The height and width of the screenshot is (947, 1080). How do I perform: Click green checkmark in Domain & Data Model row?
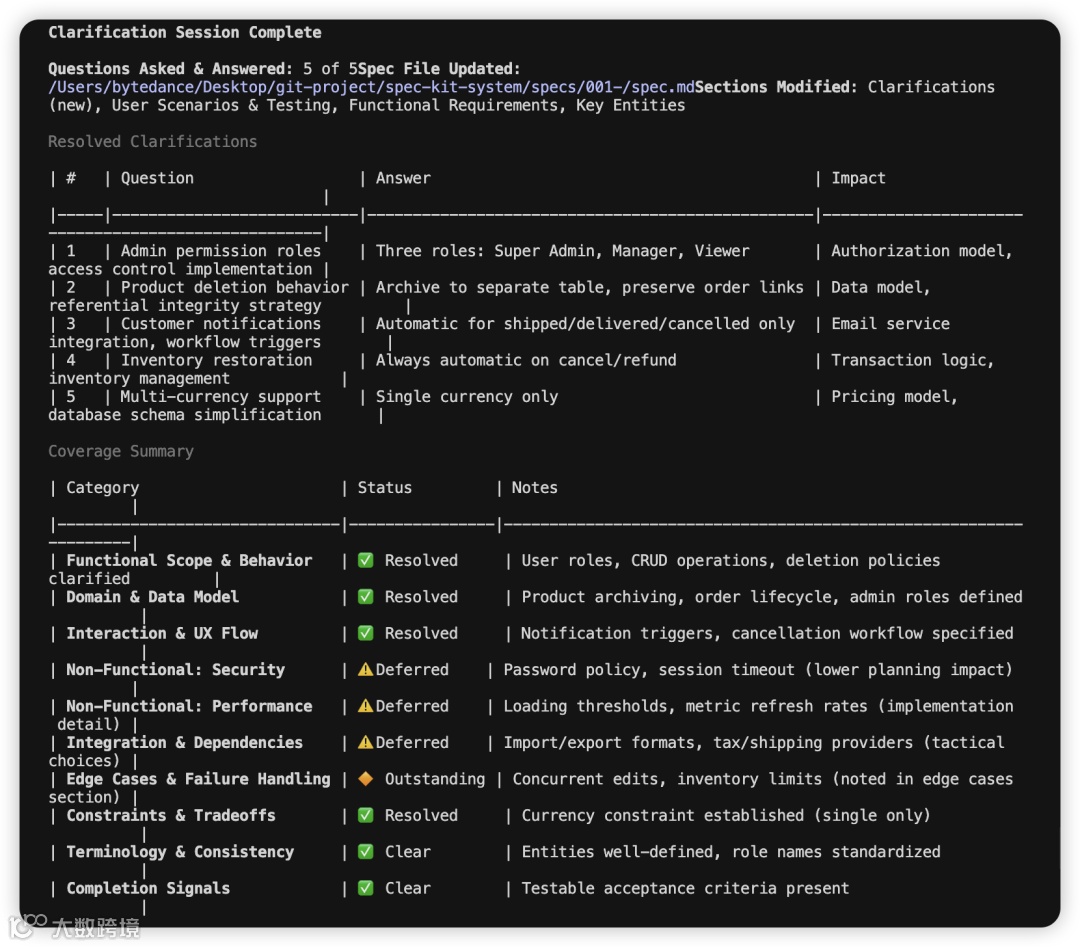tap(366, 597)
